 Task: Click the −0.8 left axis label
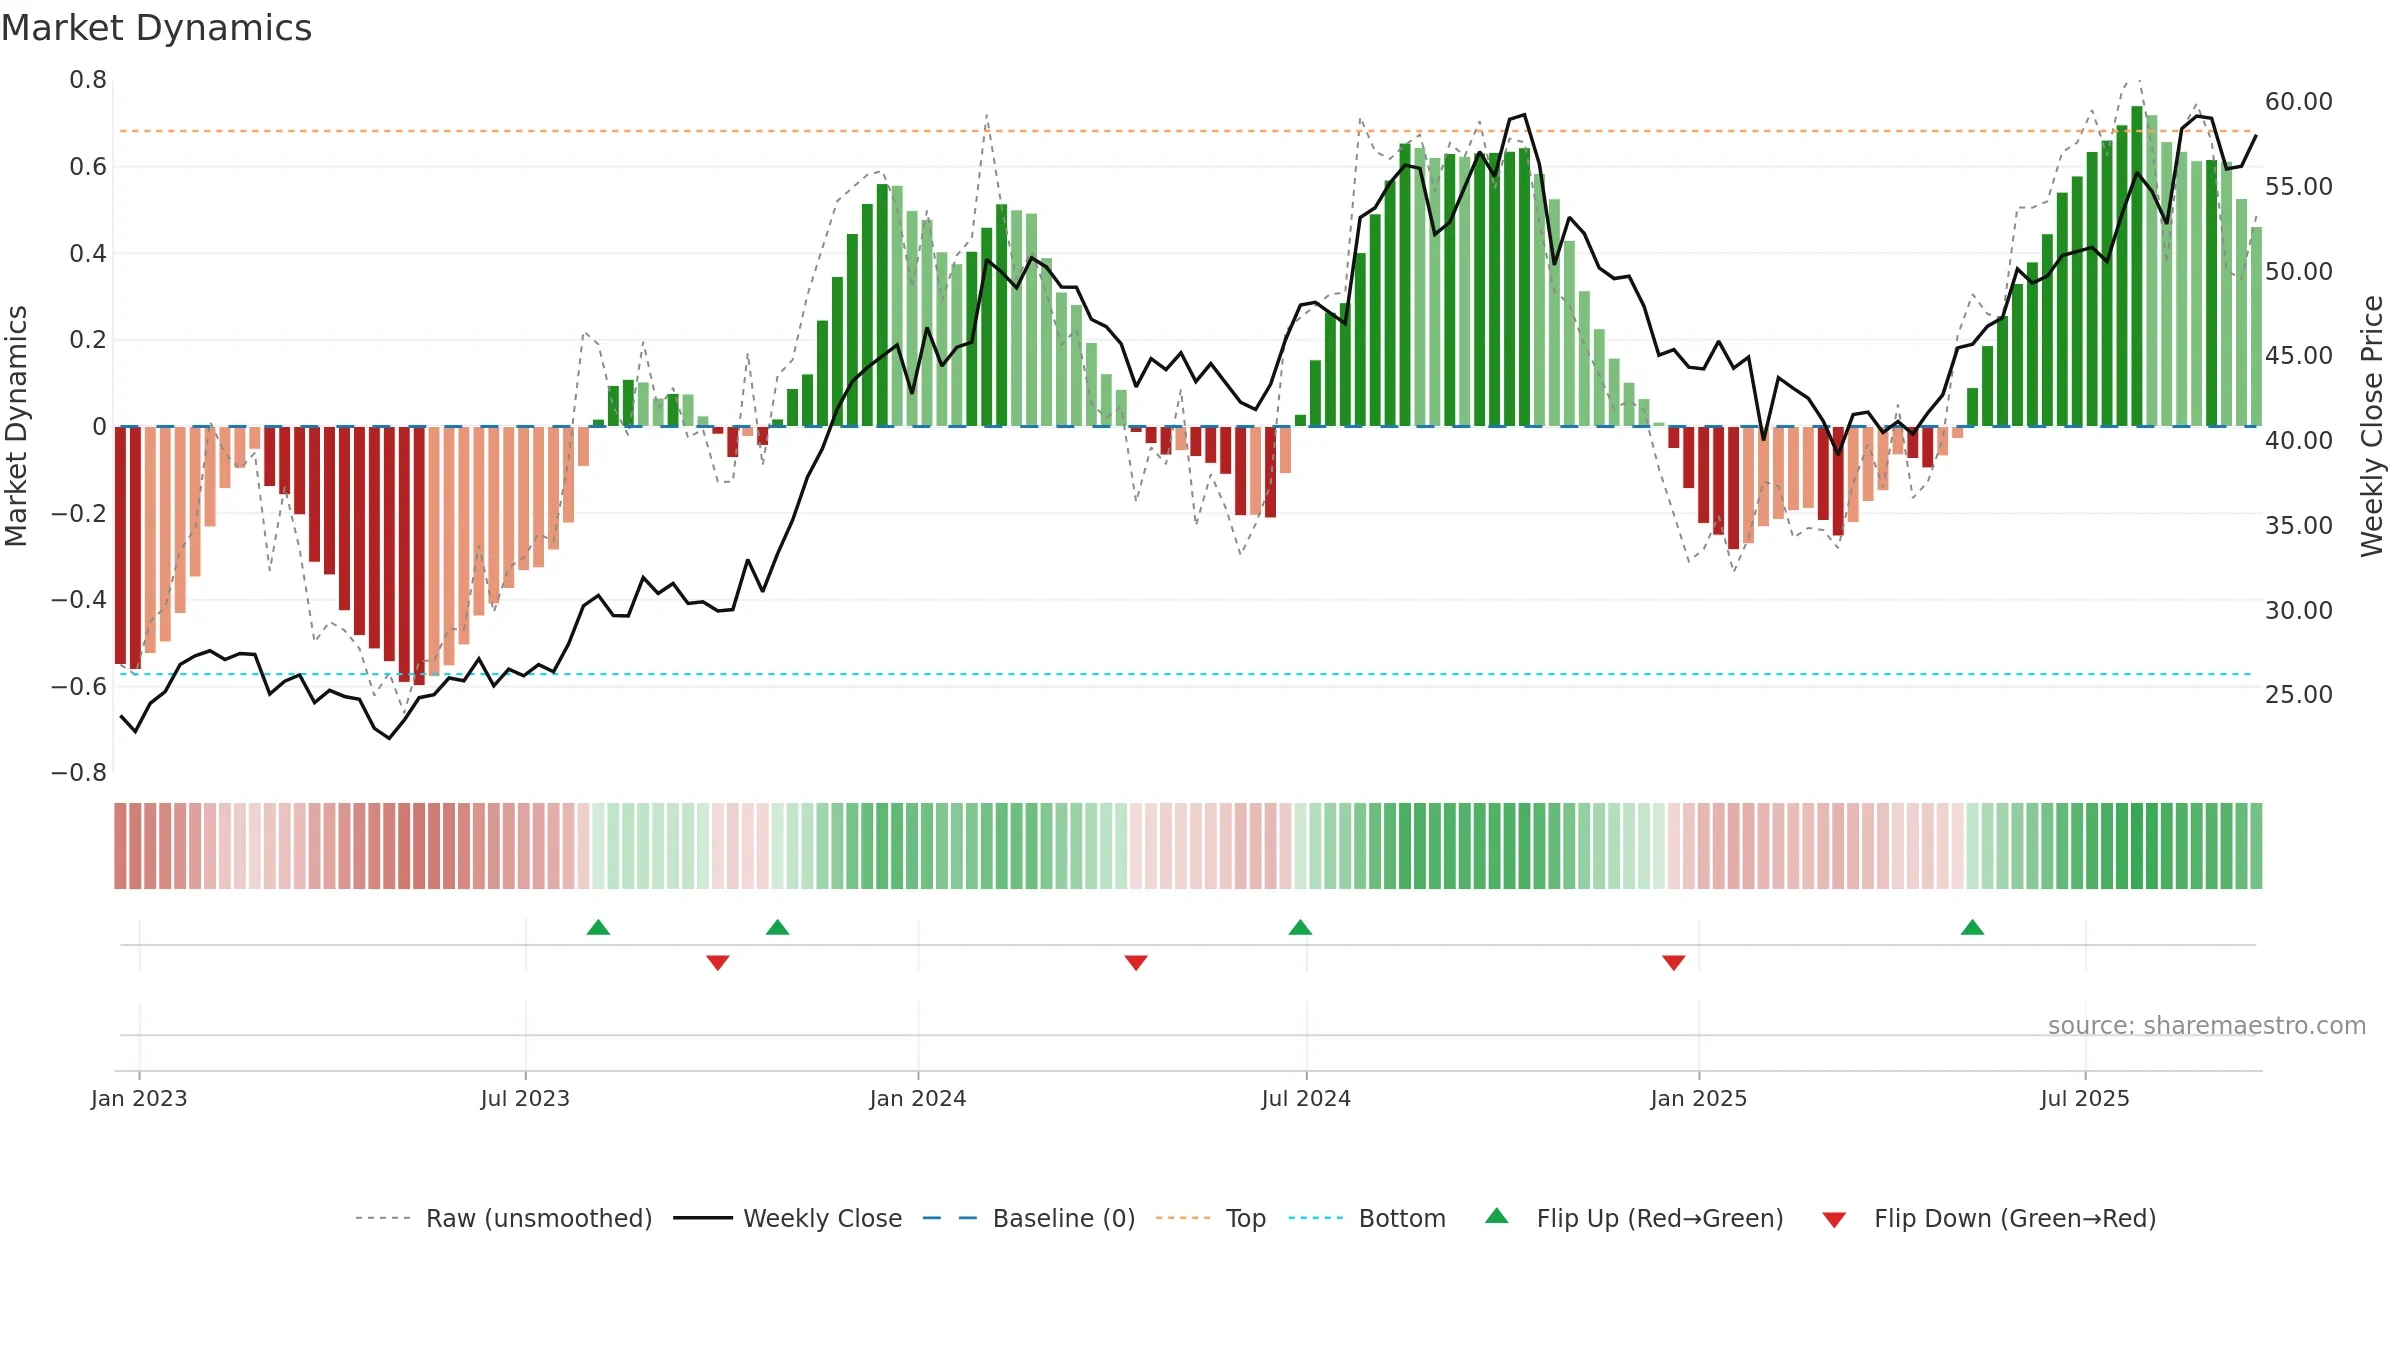(x=79, y=772)
